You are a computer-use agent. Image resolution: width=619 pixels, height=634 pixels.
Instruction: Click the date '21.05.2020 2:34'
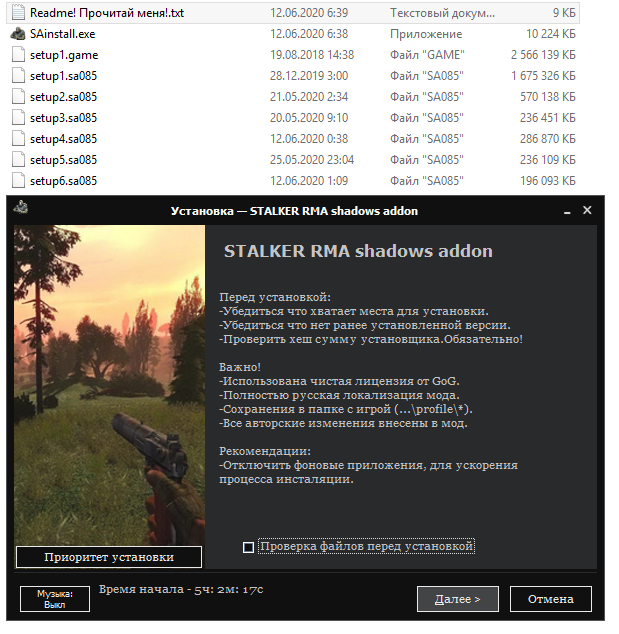tap(309, 97)
